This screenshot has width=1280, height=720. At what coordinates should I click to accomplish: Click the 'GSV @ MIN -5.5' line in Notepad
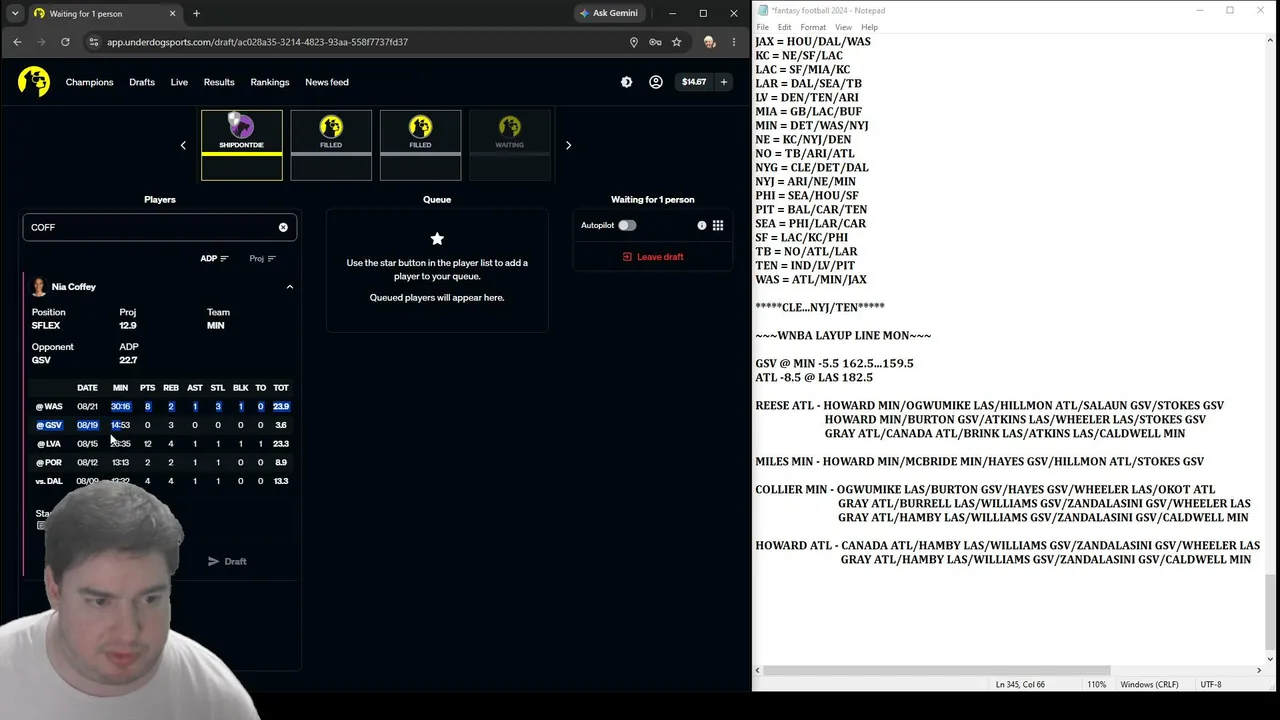(834, 364)
